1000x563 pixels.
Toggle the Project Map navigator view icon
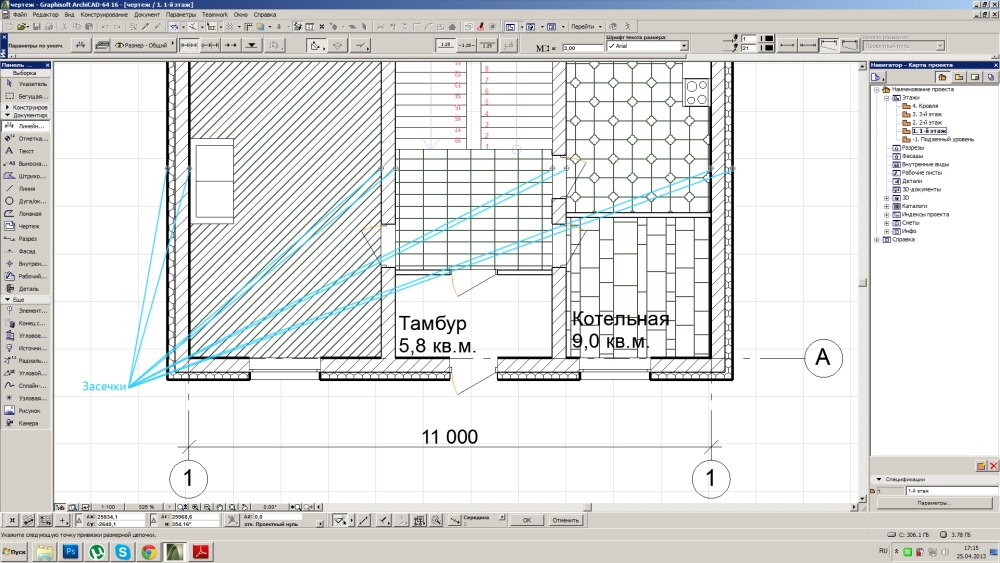(x=942, y=77)
